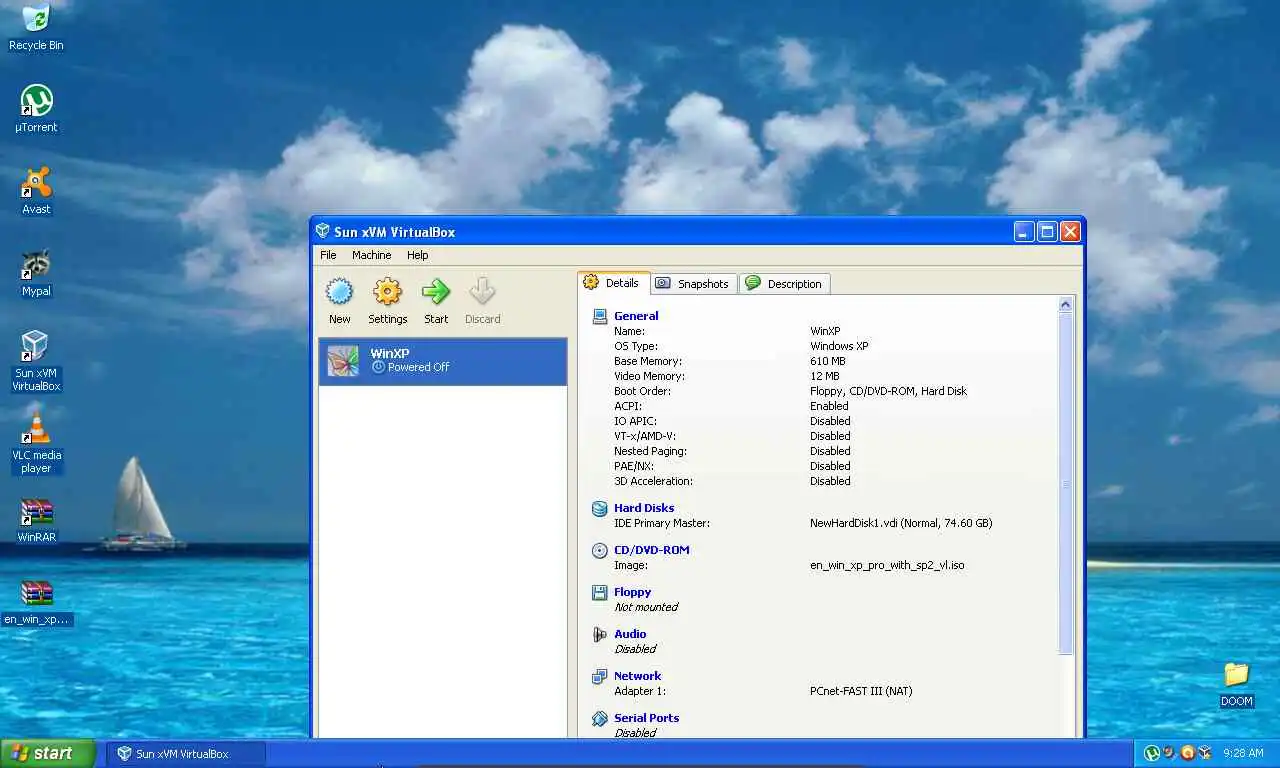Select the DOOM folder on desktop
This screenshot has width=1280, height=768.
1236,684
